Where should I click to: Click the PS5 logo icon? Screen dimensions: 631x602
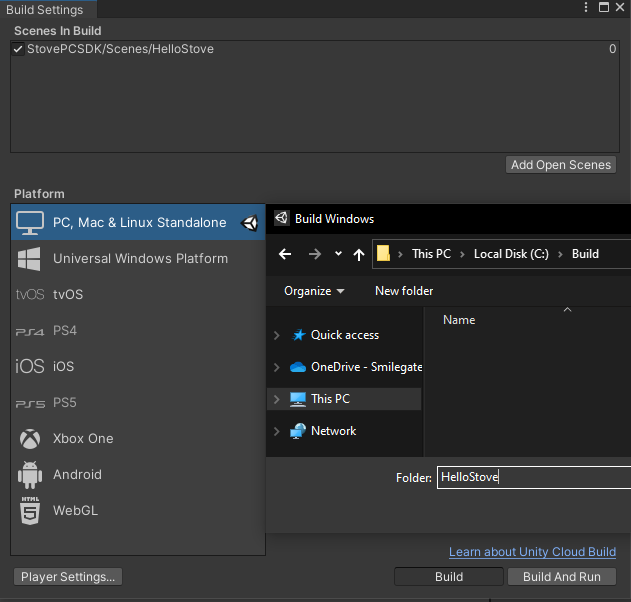(30, 404)
